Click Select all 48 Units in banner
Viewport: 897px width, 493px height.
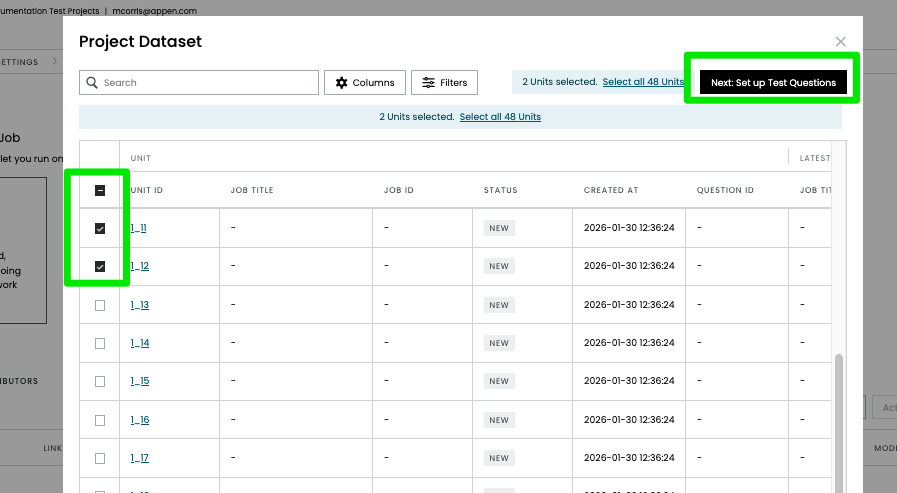pyautogui.click(x=500, y=117)
